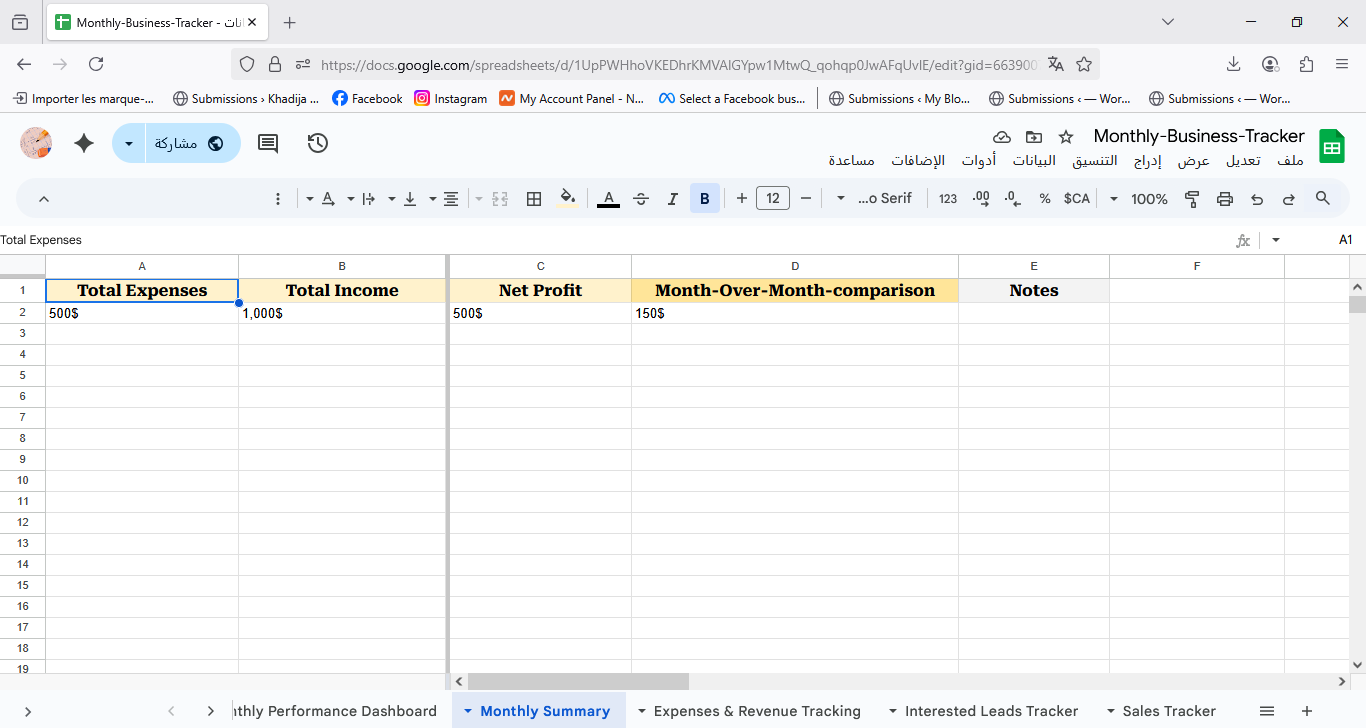Print the spreadsheet using the printer icon
Viewport: 1366px width, 728px height.
pos(1225,199)
